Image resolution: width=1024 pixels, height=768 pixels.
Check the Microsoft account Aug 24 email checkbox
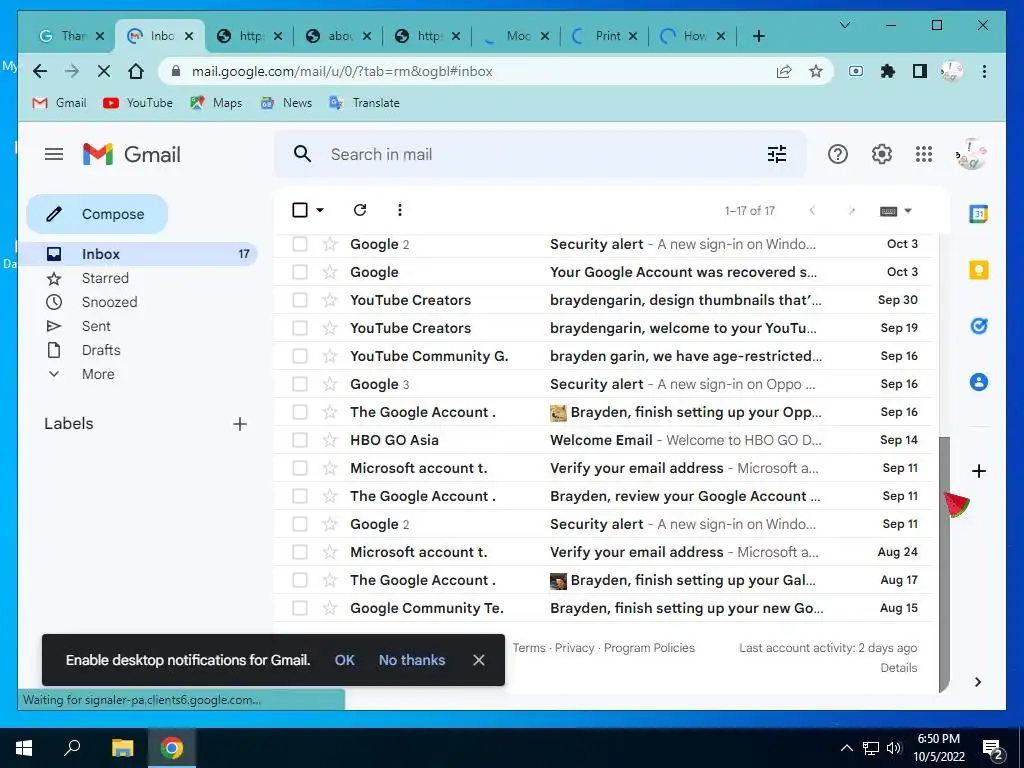[x=300, y=552]
